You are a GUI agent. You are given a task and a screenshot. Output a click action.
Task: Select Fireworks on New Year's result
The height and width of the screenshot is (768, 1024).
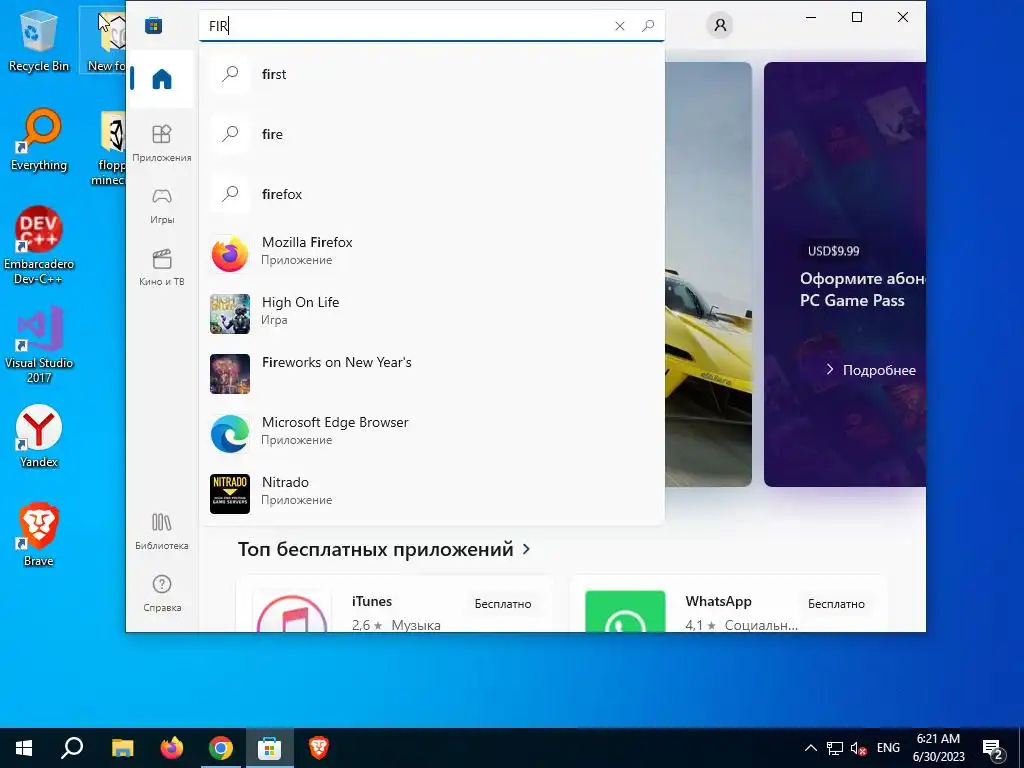tap(432, 374)
